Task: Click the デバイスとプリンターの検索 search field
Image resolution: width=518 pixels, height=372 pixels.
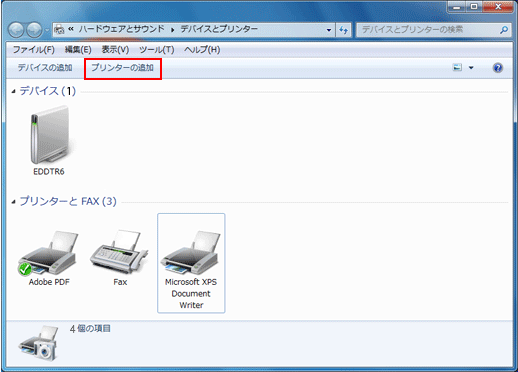Action: pyautogui.click(x=428, y=30)
